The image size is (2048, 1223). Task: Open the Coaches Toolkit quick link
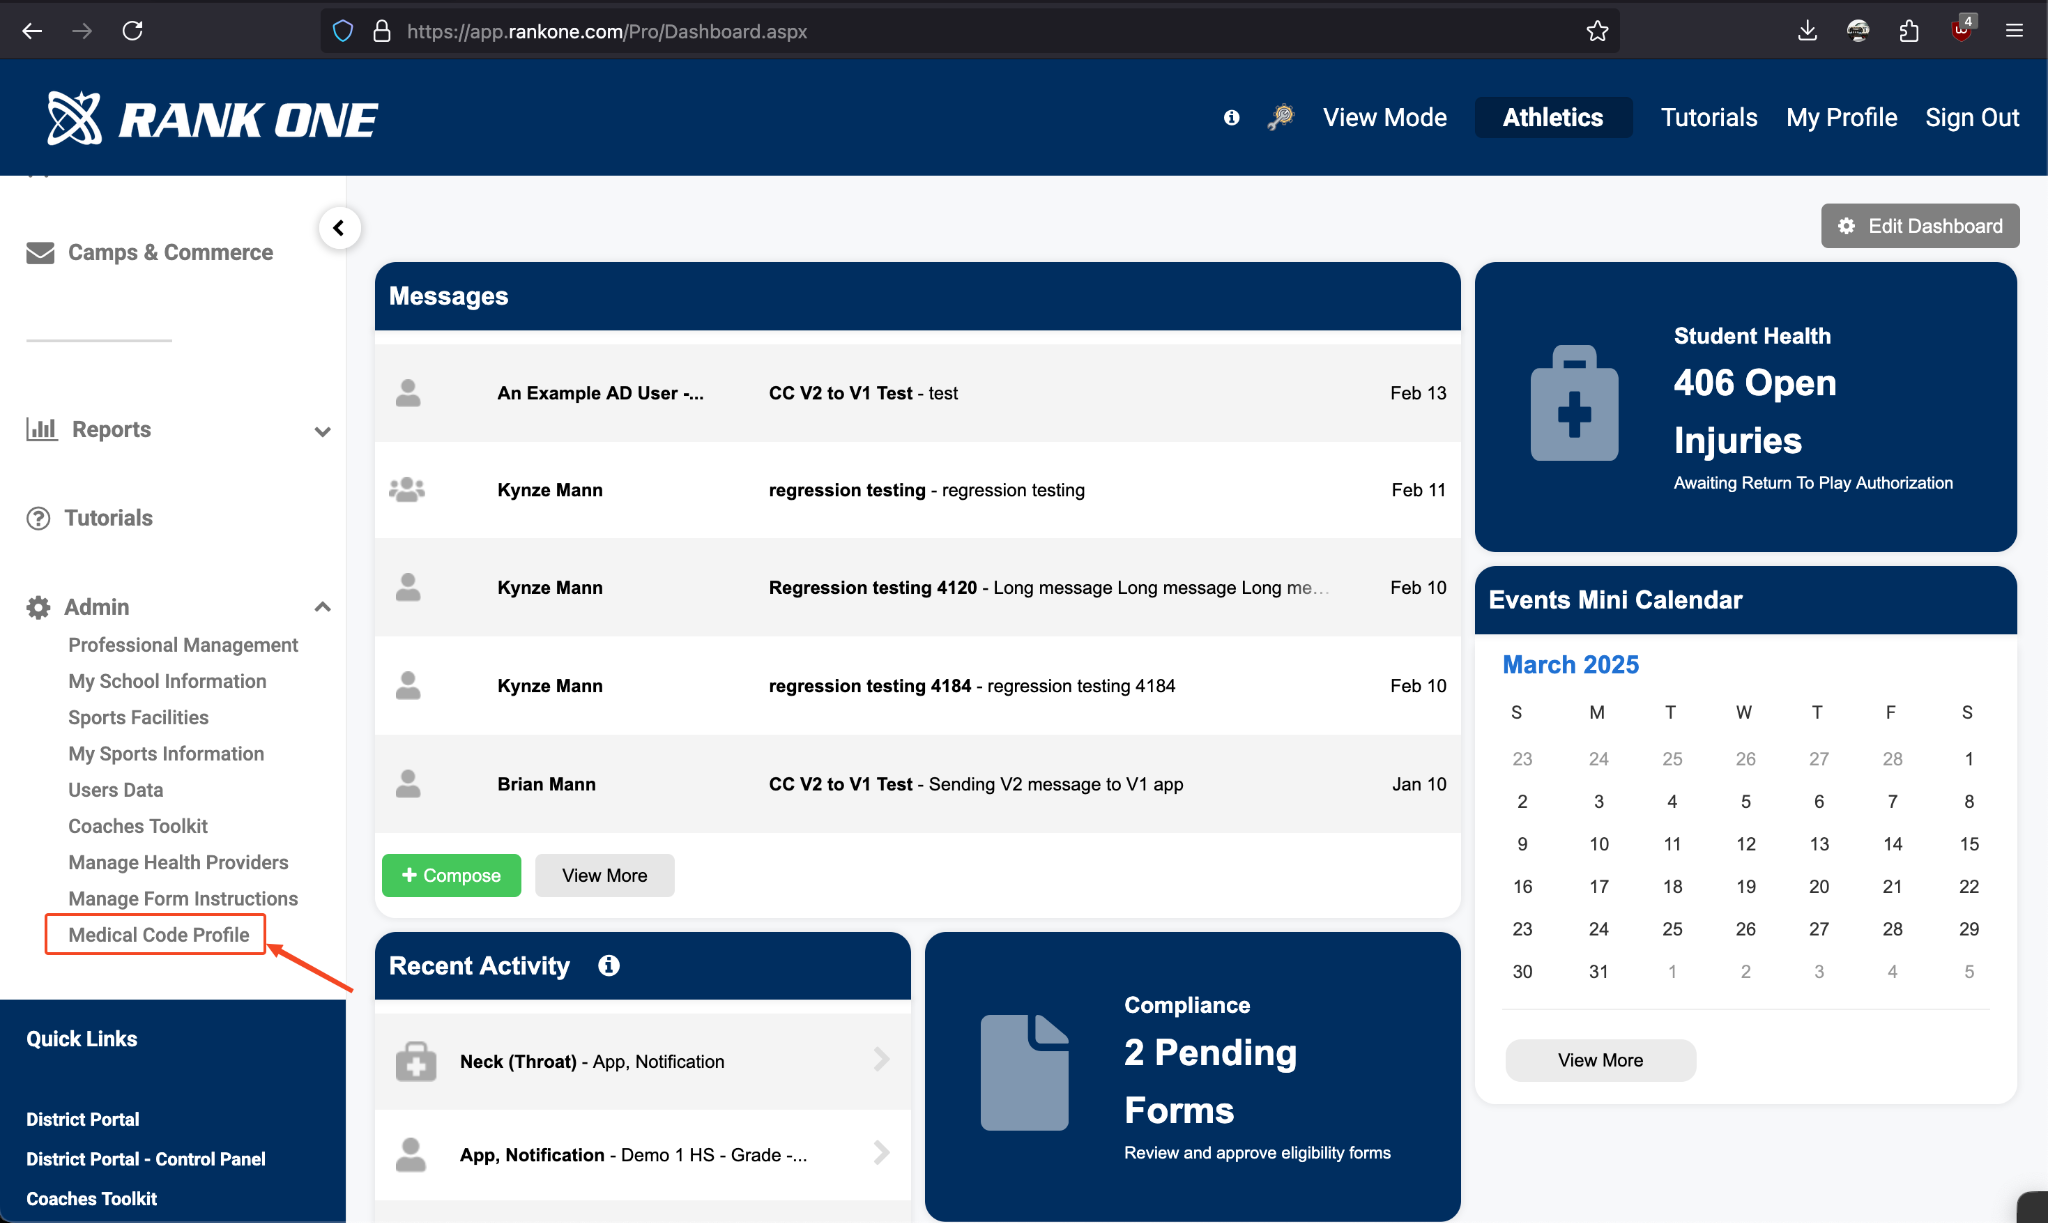tap(92, 1199)
